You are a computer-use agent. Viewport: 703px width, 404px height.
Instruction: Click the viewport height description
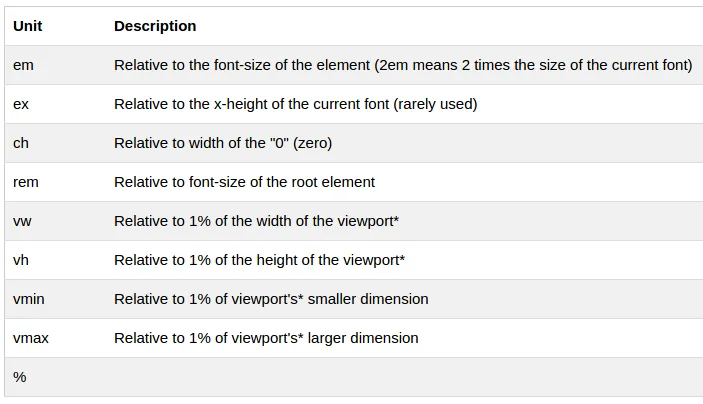tap(259, 260)
